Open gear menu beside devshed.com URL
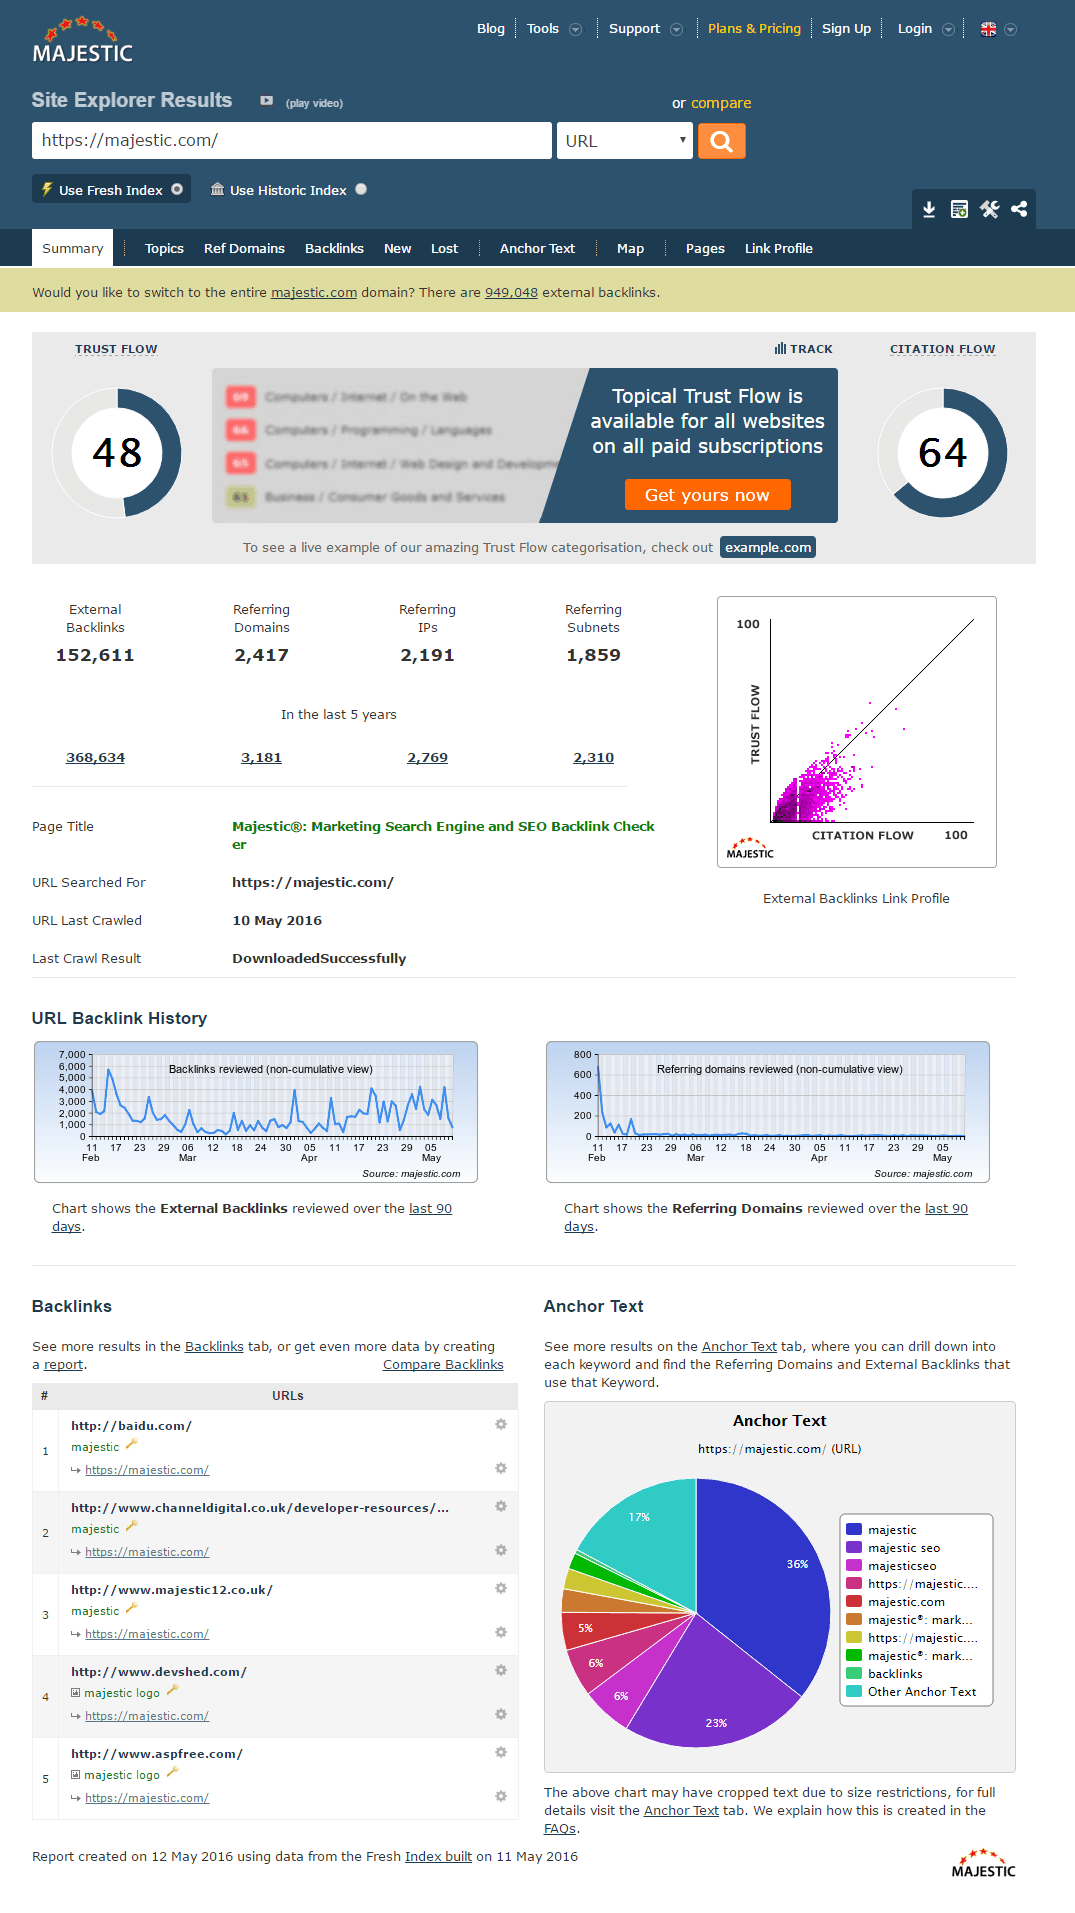 click(x=501, y=1670)
